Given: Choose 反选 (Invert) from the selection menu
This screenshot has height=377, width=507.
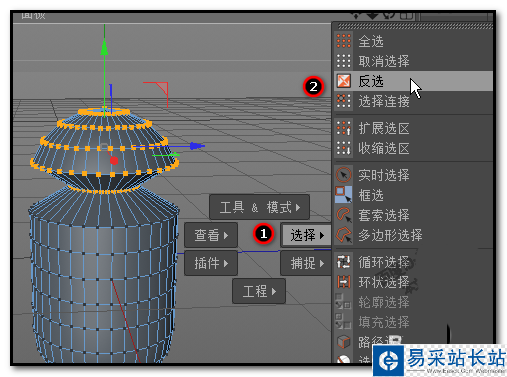Looking at the screenshot, I should coord(413,81).
